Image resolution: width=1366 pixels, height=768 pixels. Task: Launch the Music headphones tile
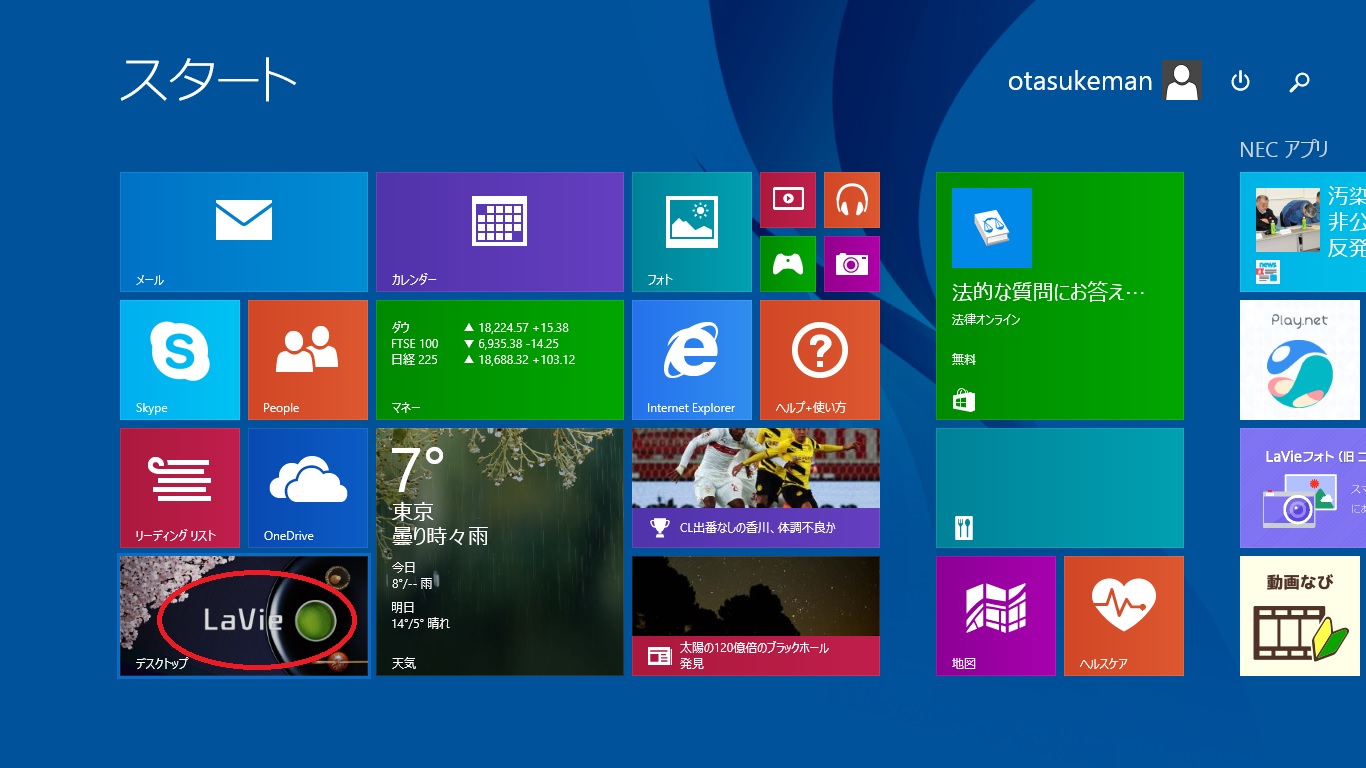(x=852, y=200)
